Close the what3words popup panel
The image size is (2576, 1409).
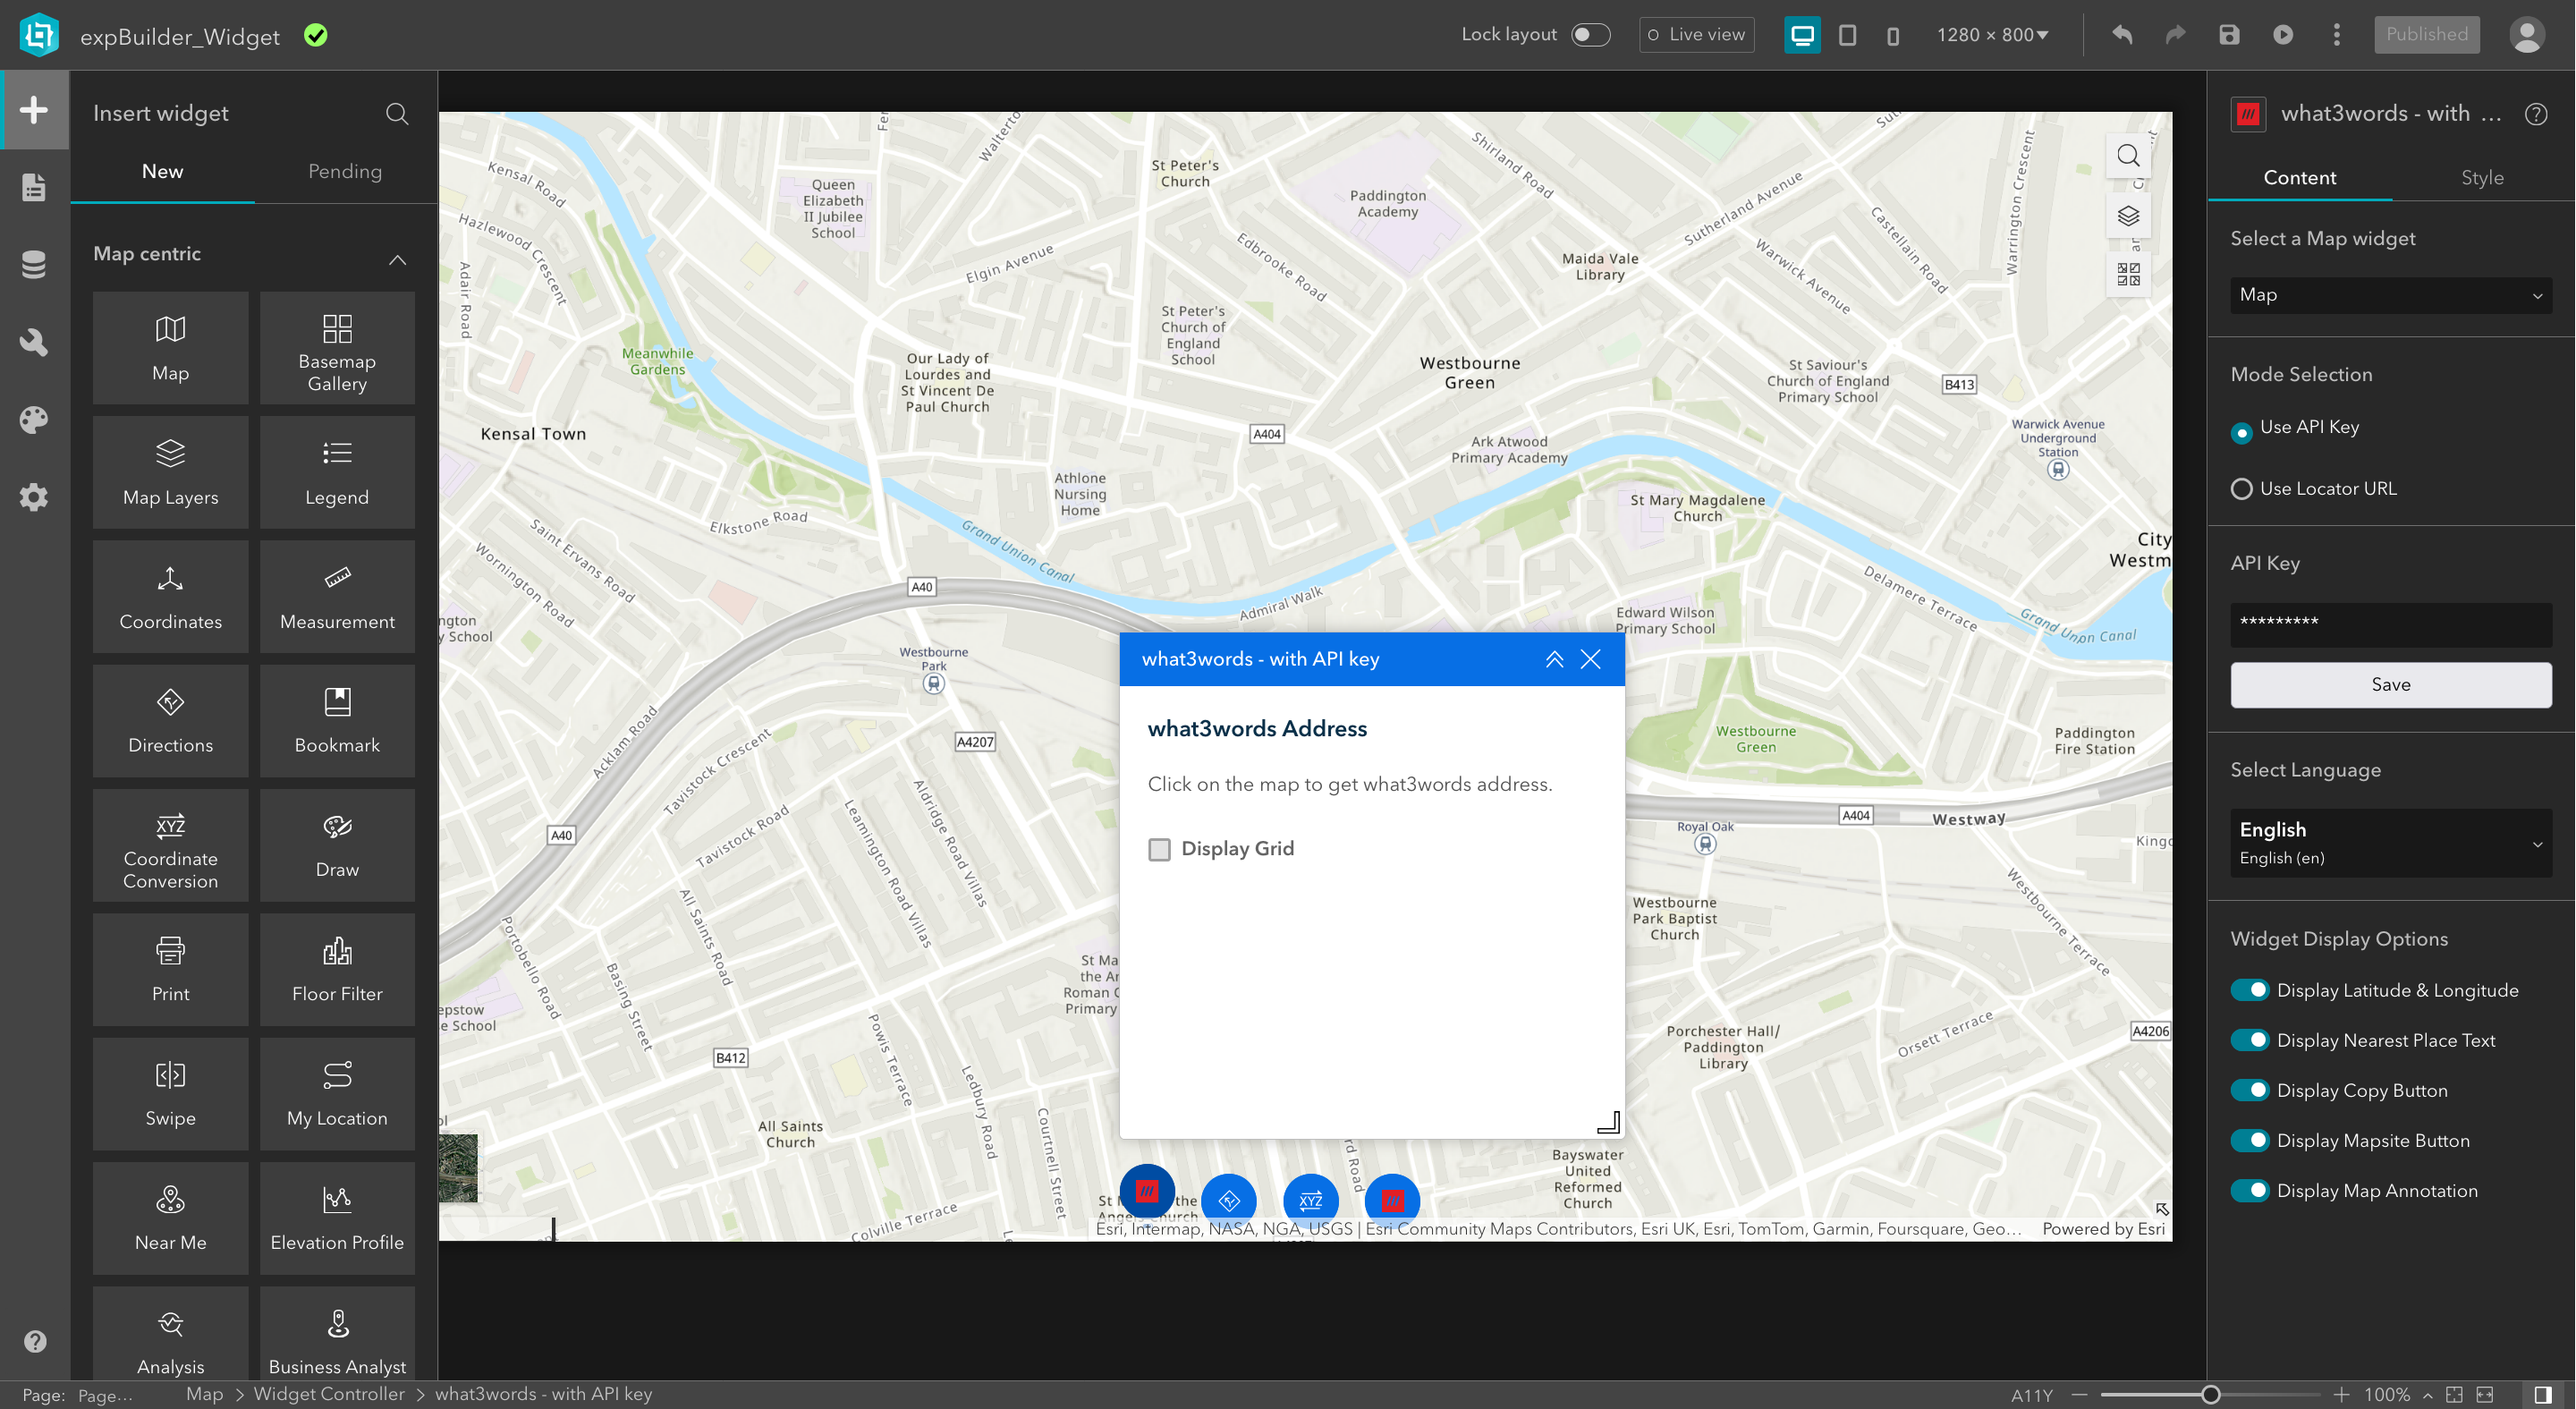click(1590, 659)
